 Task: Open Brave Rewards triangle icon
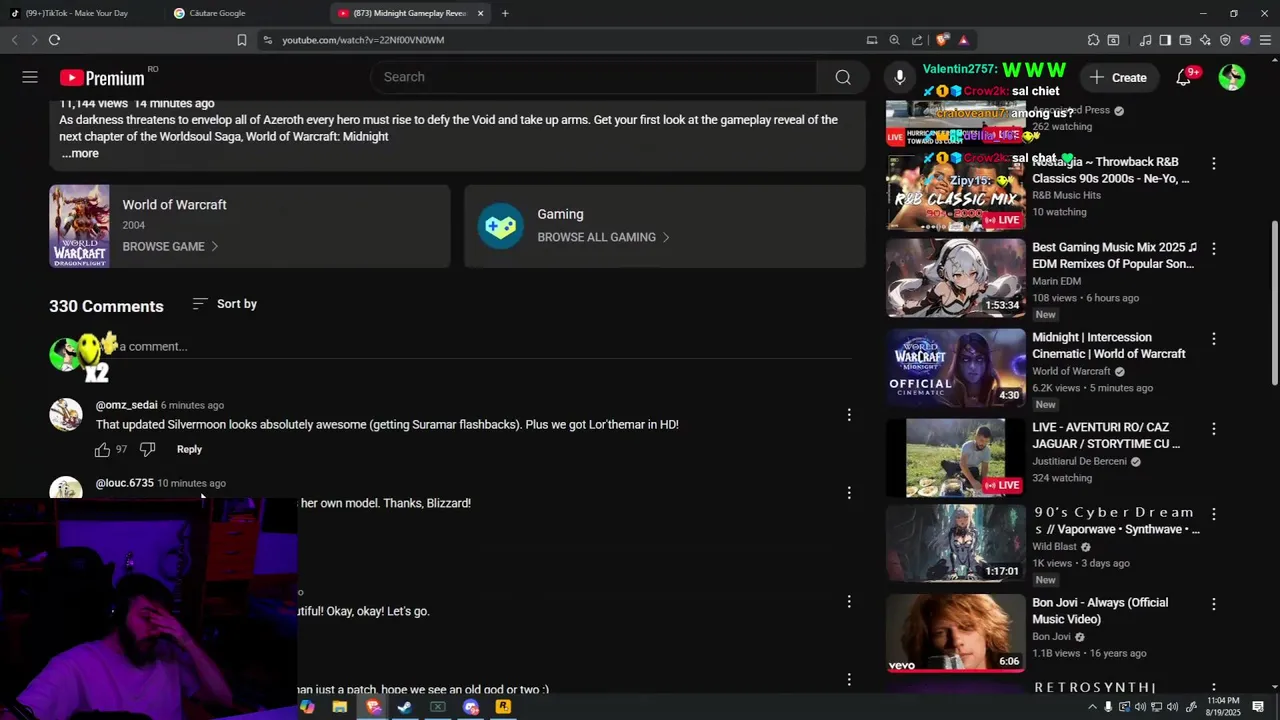(963, 40)
